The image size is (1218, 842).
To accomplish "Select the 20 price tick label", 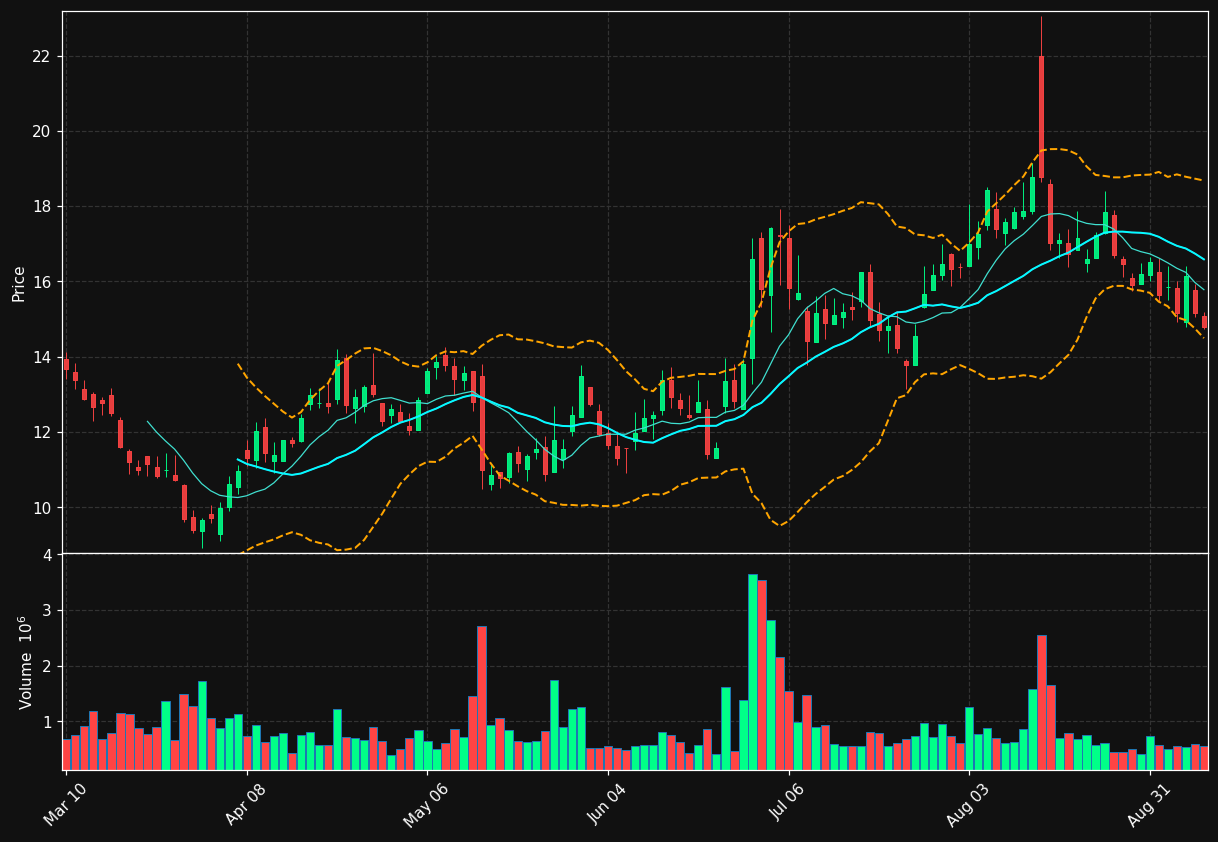I will tap(40, 131).
